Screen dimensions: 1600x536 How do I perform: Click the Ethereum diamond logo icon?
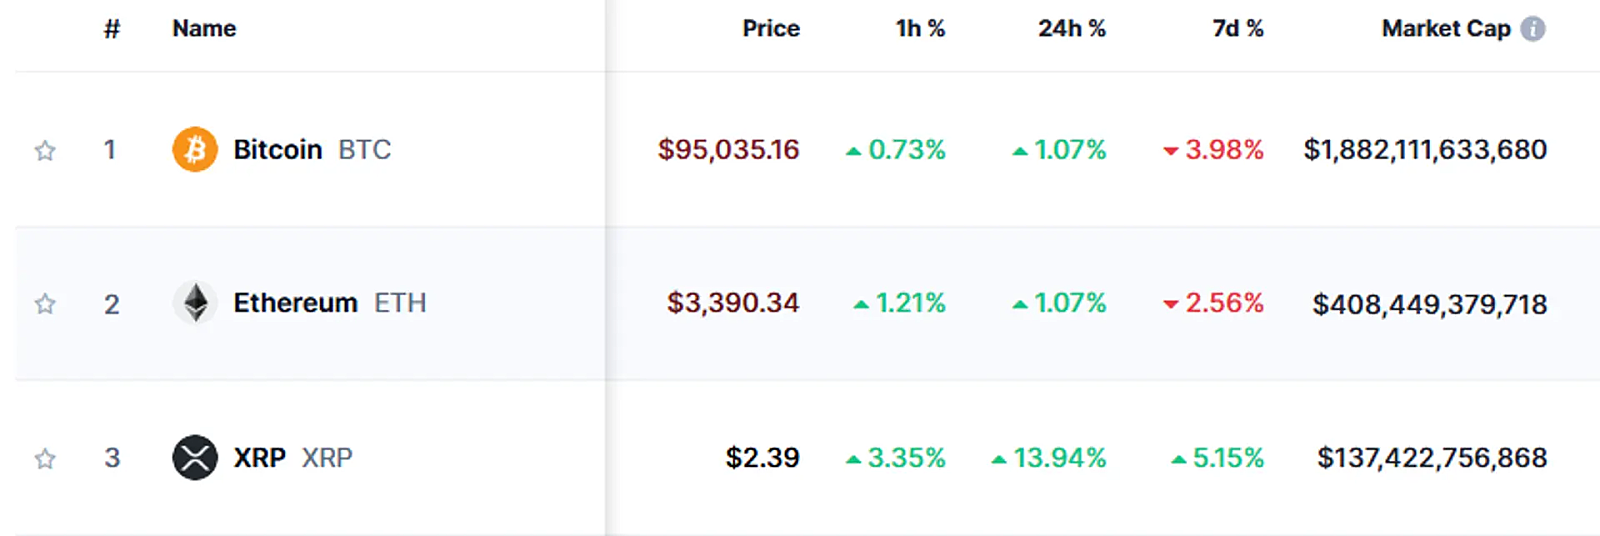(x=195, y=303)
